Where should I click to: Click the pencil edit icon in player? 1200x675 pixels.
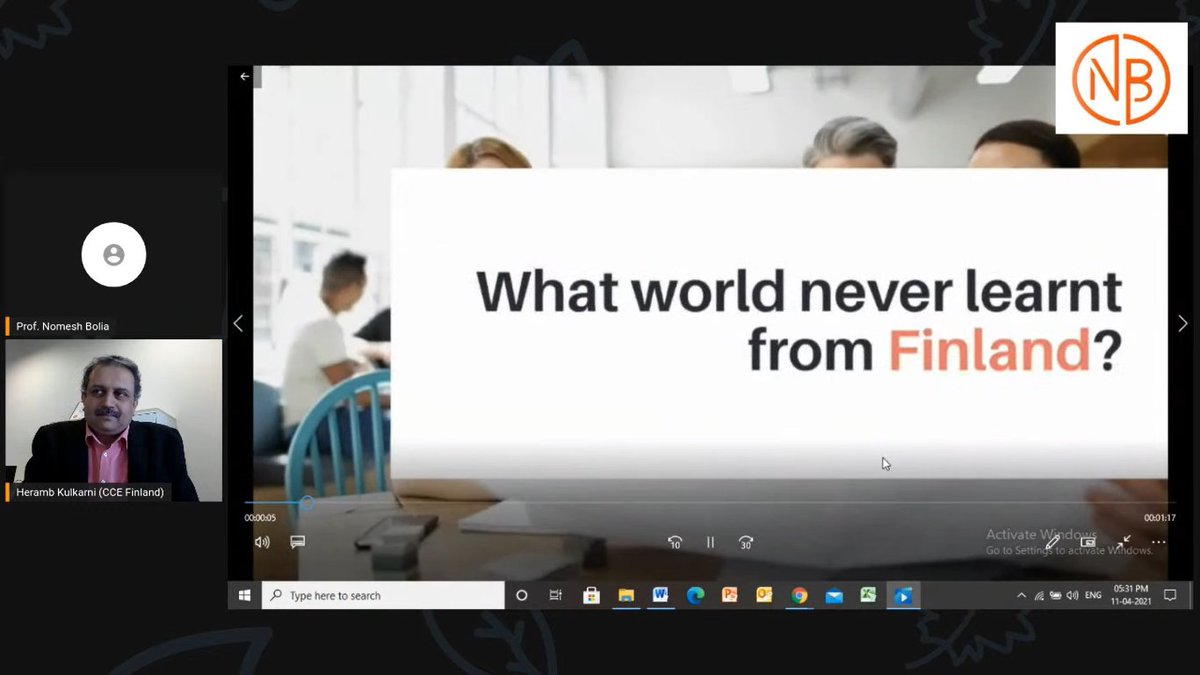pyautogui.click(x=1053, y=542)
